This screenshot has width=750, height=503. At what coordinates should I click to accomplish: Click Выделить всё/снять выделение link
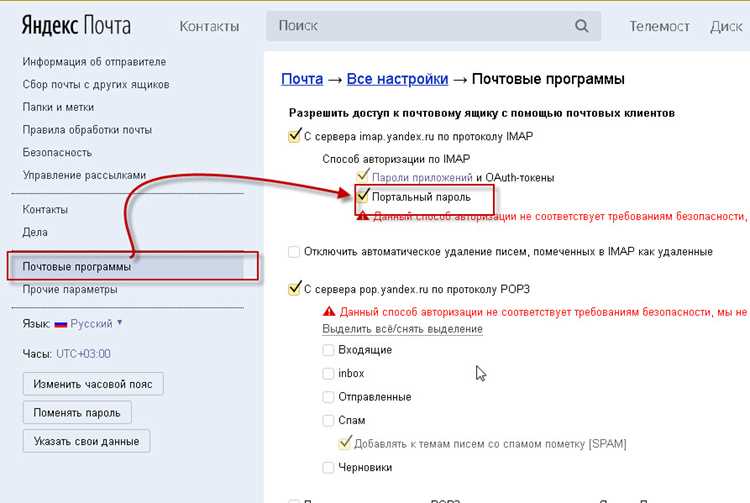tap(402, 329)
